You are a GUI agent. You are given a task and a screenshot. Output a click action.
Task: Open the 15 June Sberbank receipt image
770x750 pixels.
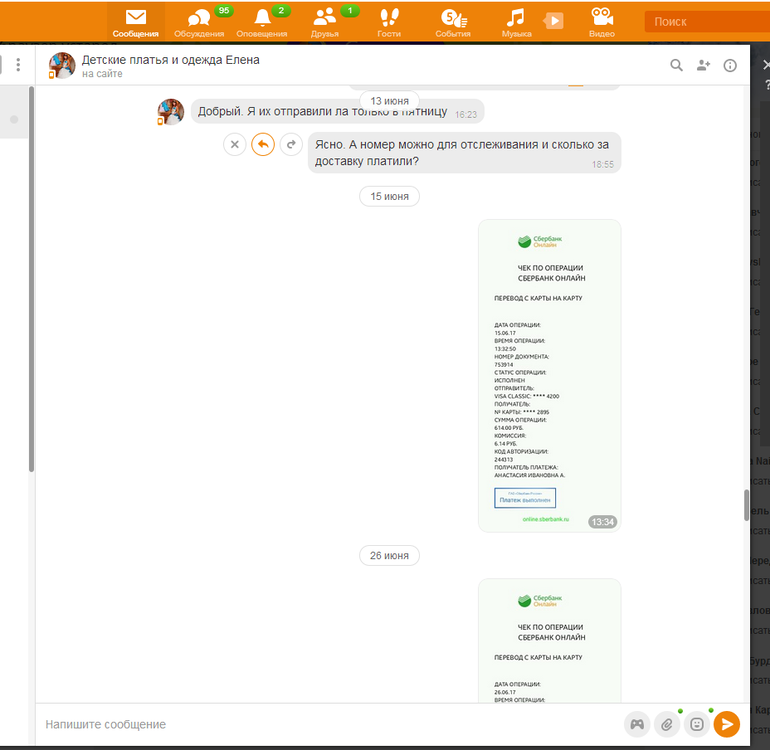point(549,375)
